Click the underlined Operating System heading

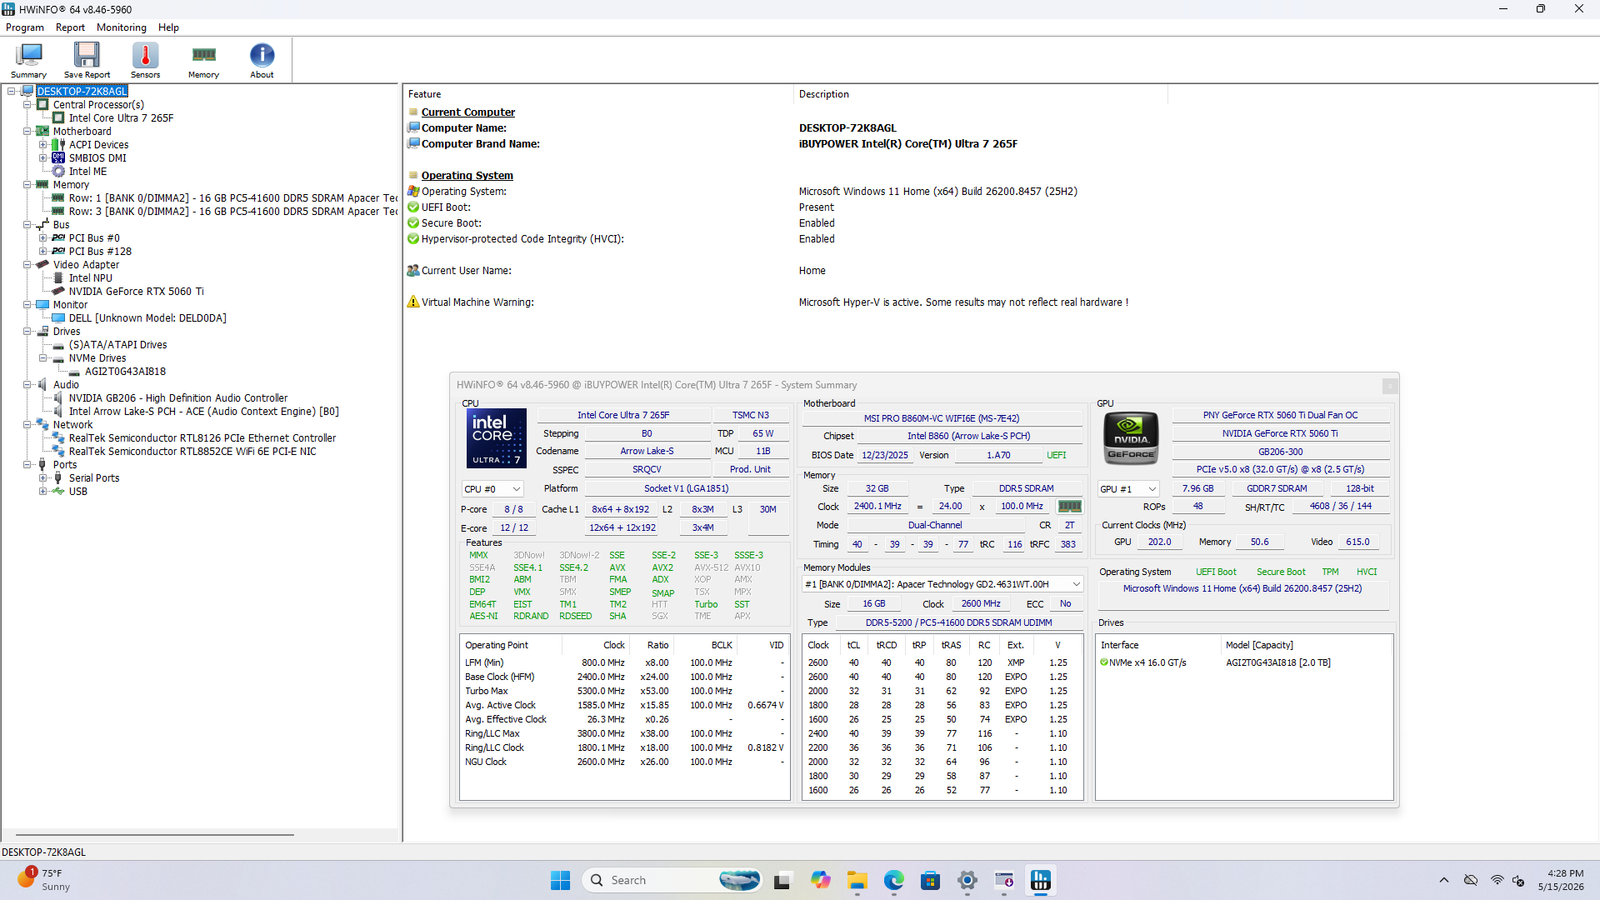coord(467,175)
